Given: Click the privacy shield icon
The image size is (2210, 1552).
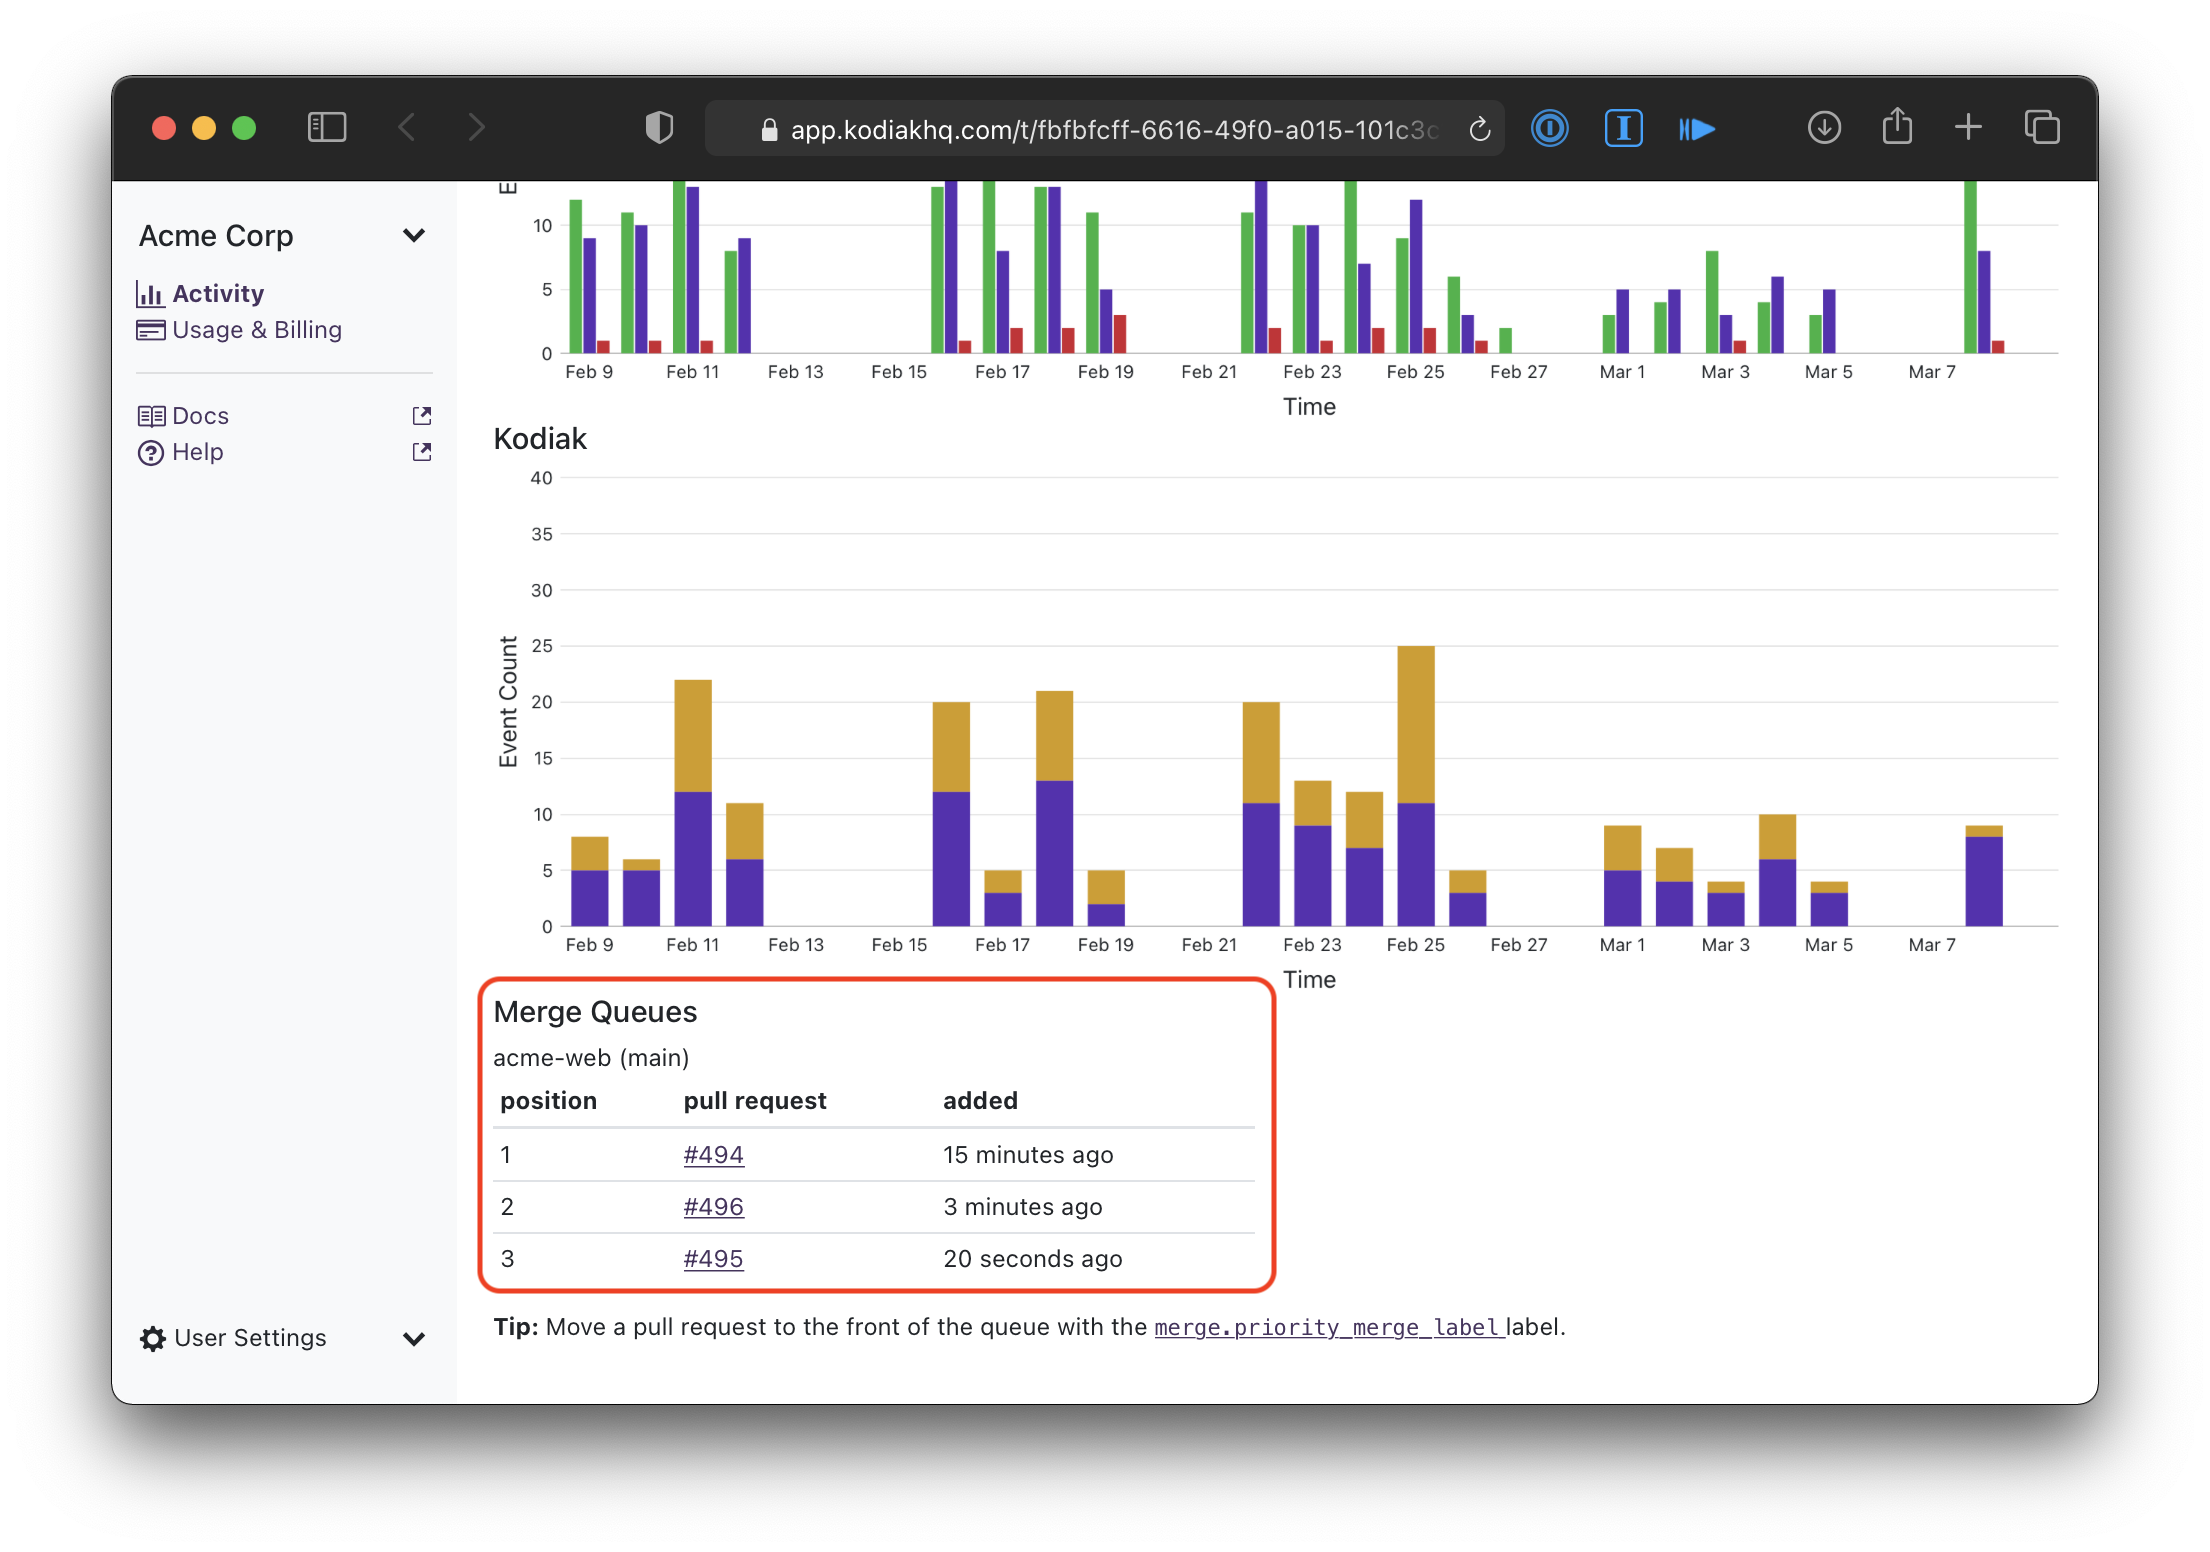Looking at the screenshot, I should (659, 128).
